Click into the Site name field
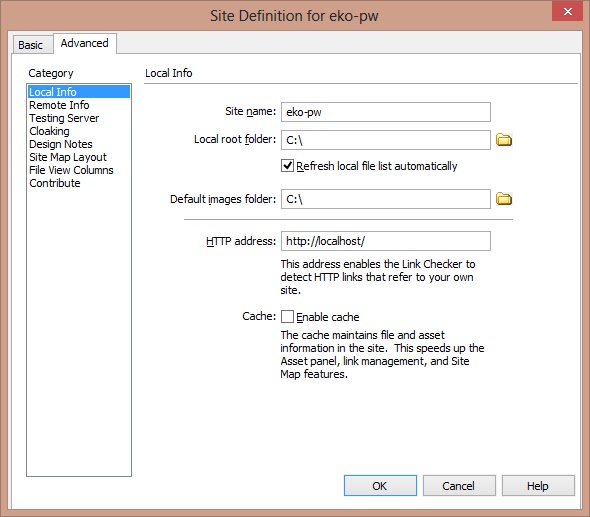590x517 pixels. [386, 112]
